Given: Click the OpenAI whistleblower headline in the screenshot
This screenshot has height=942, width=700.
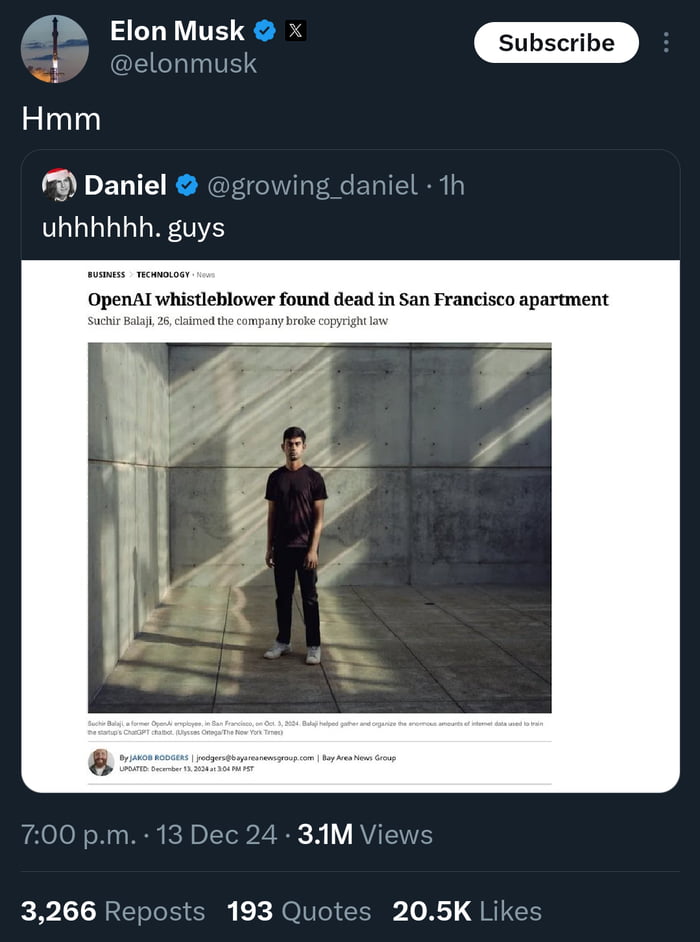Looking at the screenshot, I should [348, 299].
